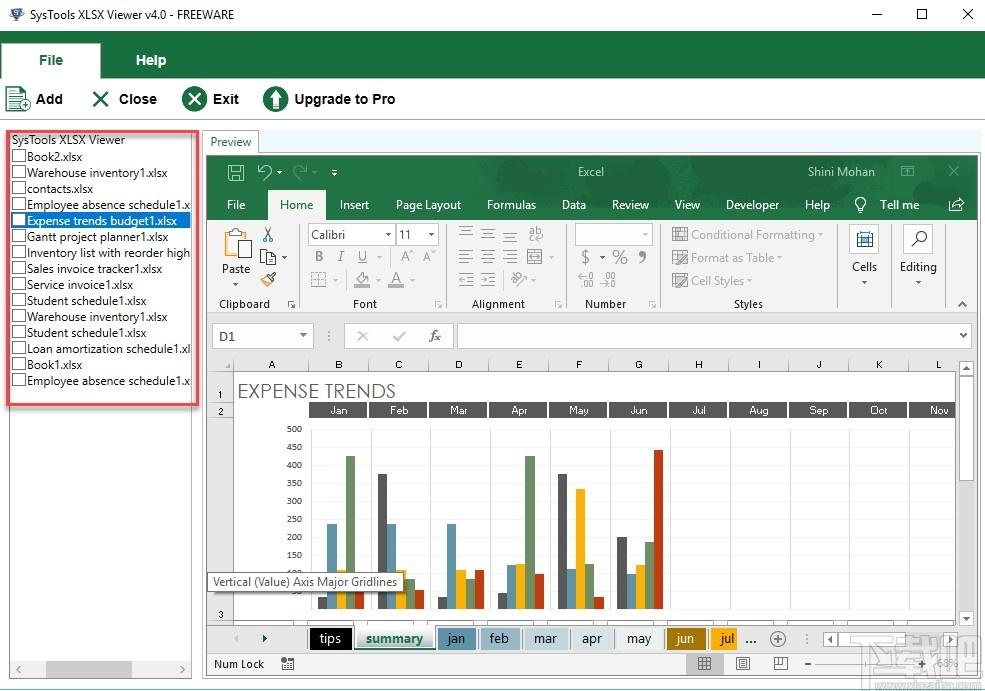Click the Undo icon in Excel preview
The height and width of the screenshot is (691, 985).
click(264, 172)
